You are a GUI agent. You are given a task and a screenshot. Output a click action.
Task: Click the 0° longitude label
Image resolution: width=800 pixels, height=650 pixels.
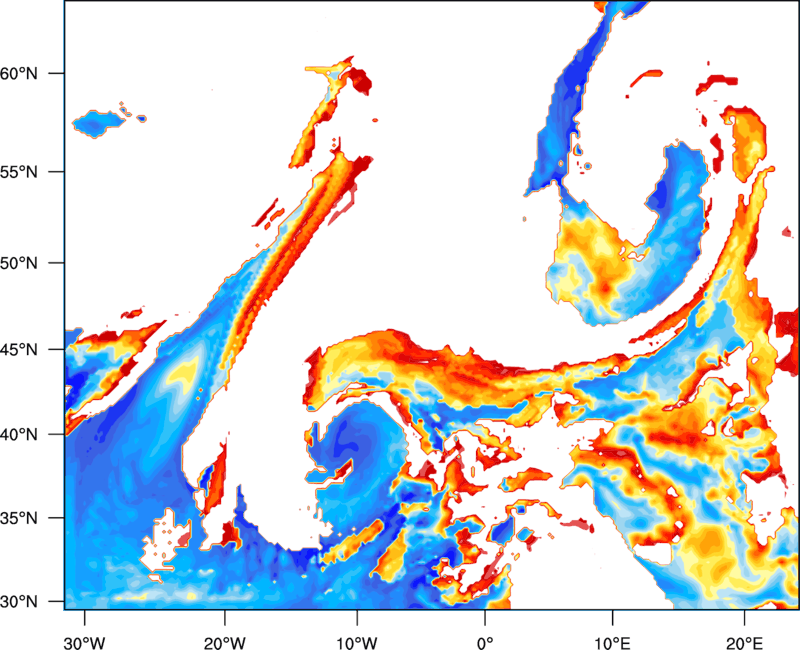click(485, 643)
